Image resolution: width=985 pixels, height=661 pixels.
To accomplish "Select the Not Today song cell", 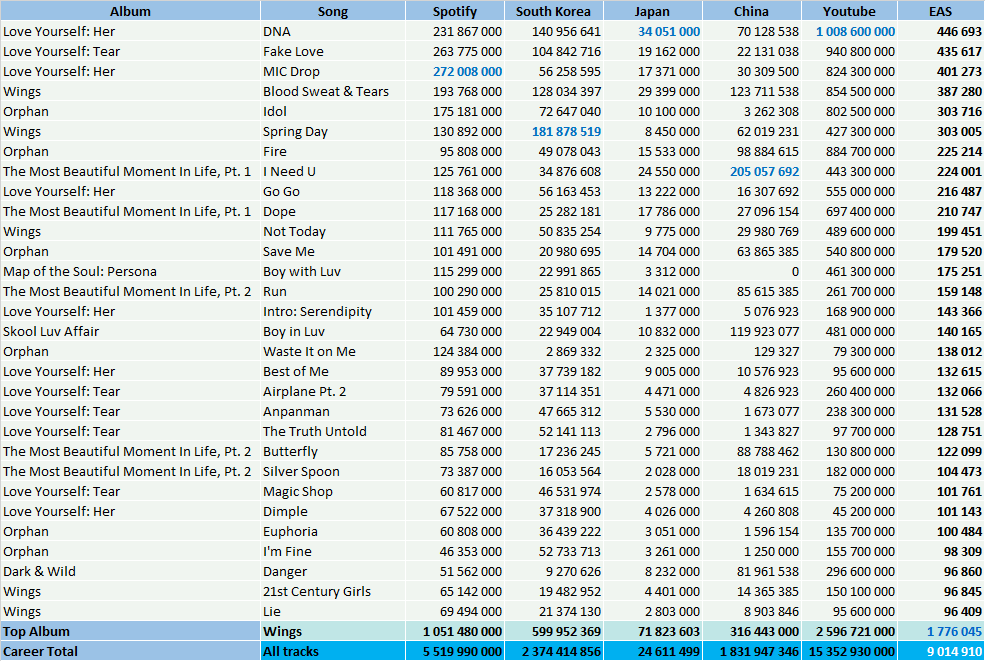I will (332, 231).
